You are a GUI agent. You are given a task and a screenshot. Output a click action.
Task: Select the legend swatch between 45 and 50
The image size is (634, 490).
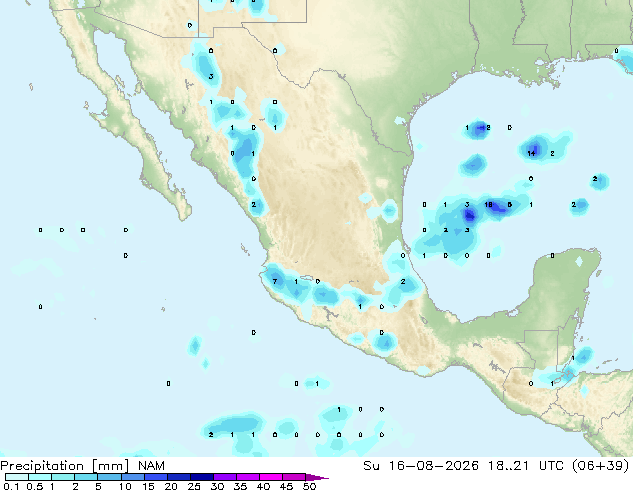pos(294,477)
